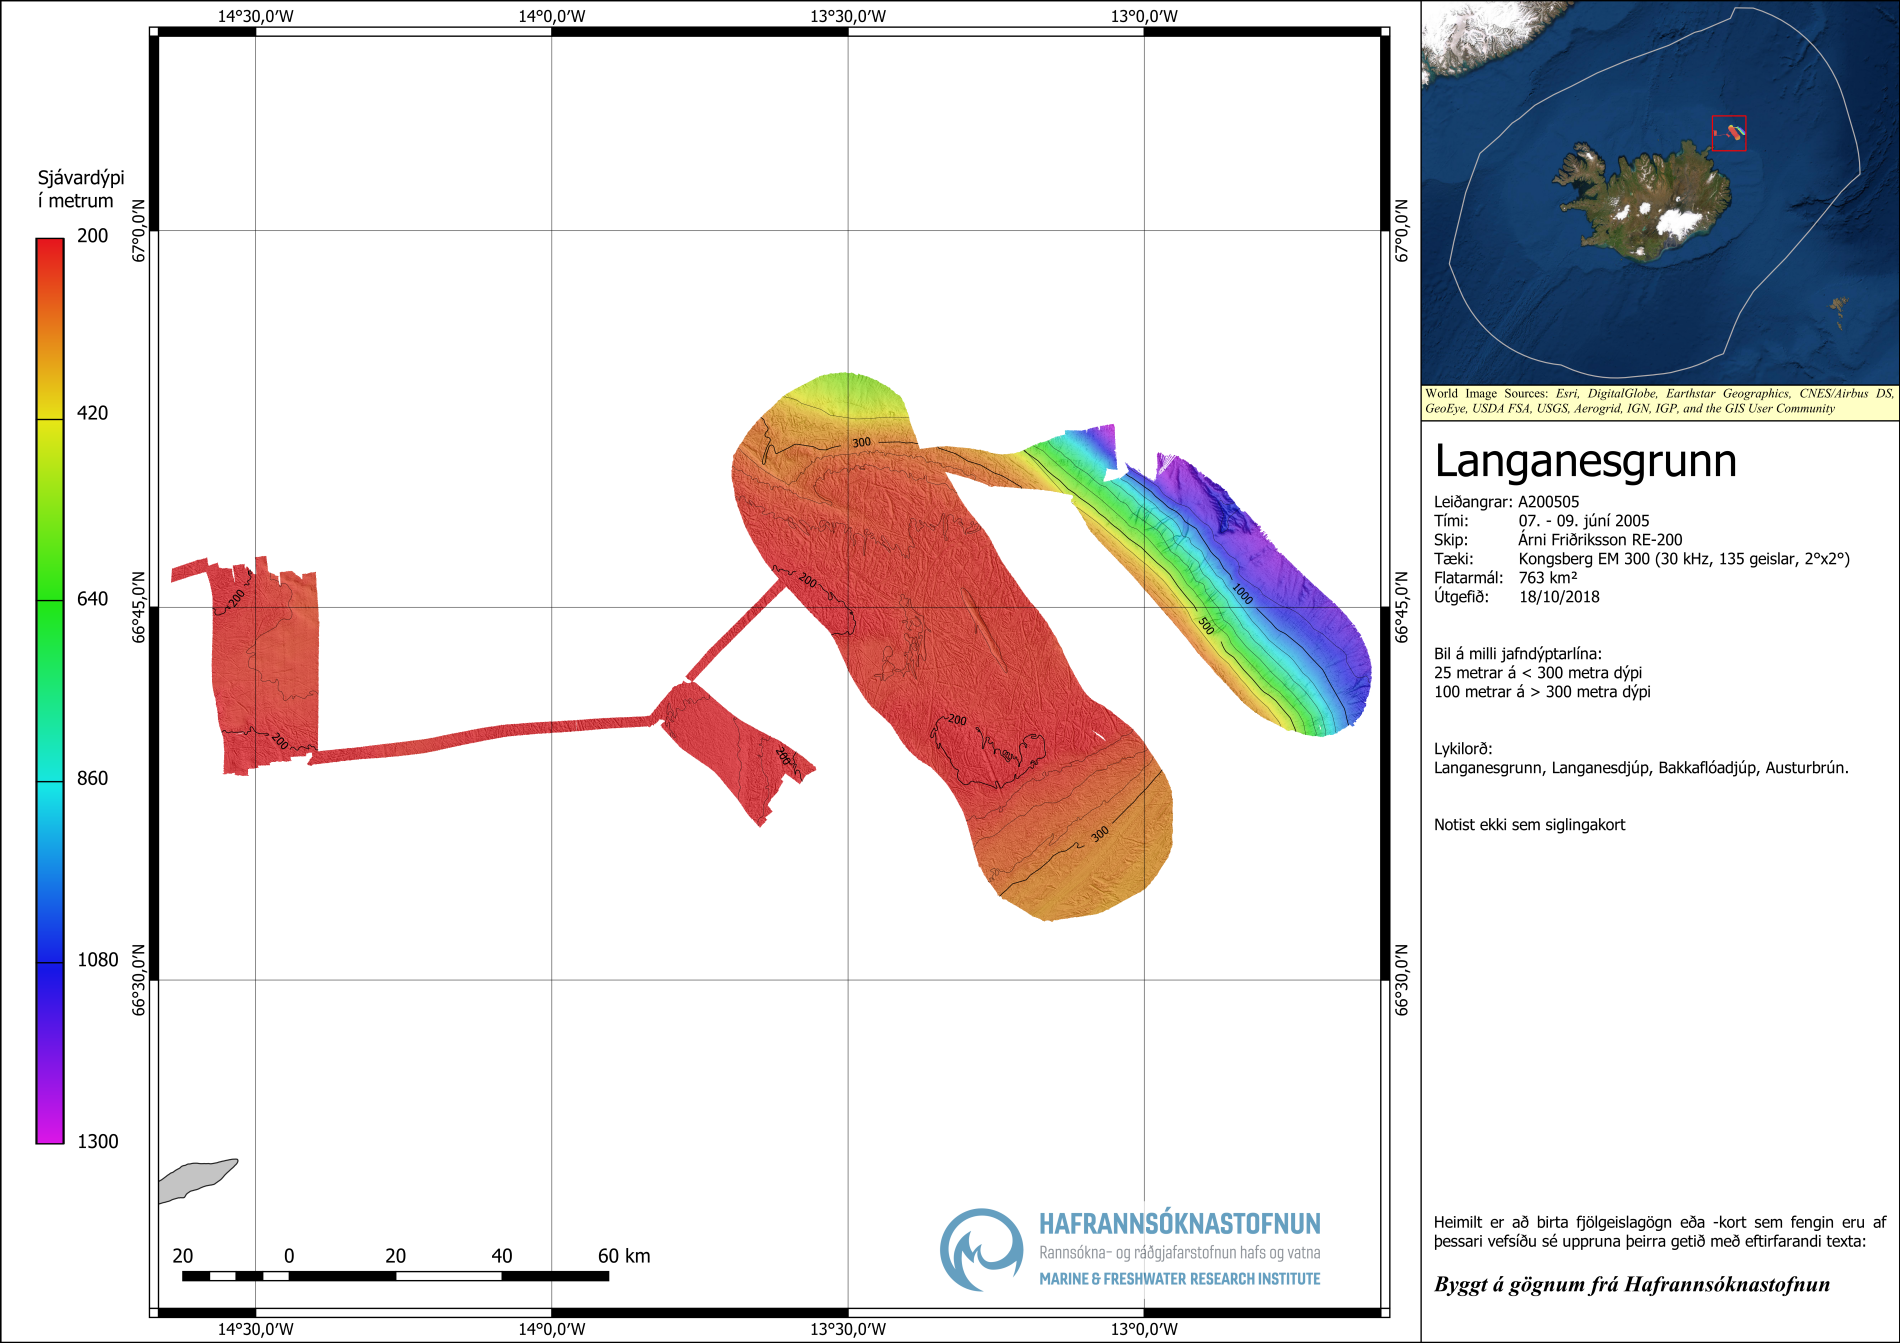1900x1343 pixels.
Task: Click the "Notist ekki sem siglingakort" notice
Action: point(1529,825)
